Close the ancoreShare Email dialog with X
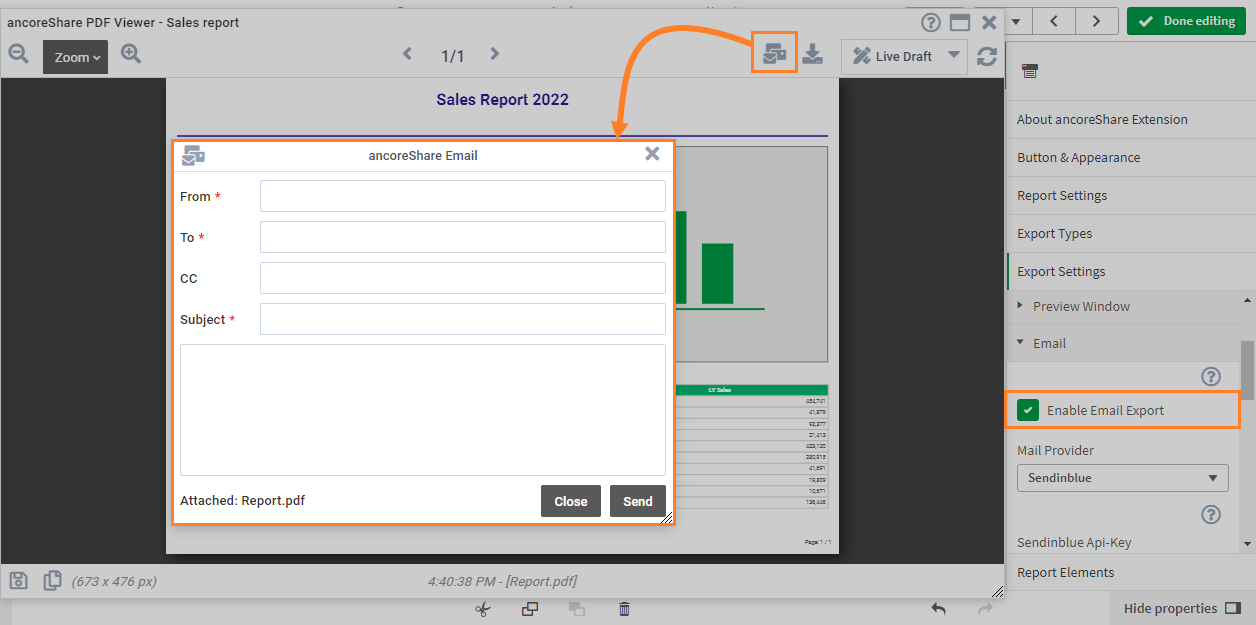1256x625 pixels. coord(652,154)
